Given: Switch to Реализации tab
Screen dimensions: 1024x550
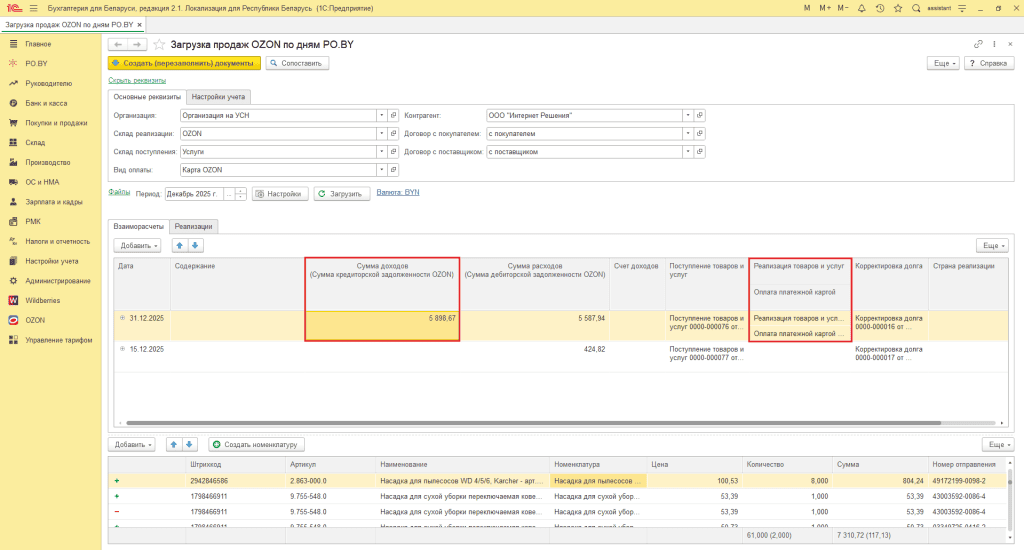Looking at the screenshot, I should click(x=193, y=226).
